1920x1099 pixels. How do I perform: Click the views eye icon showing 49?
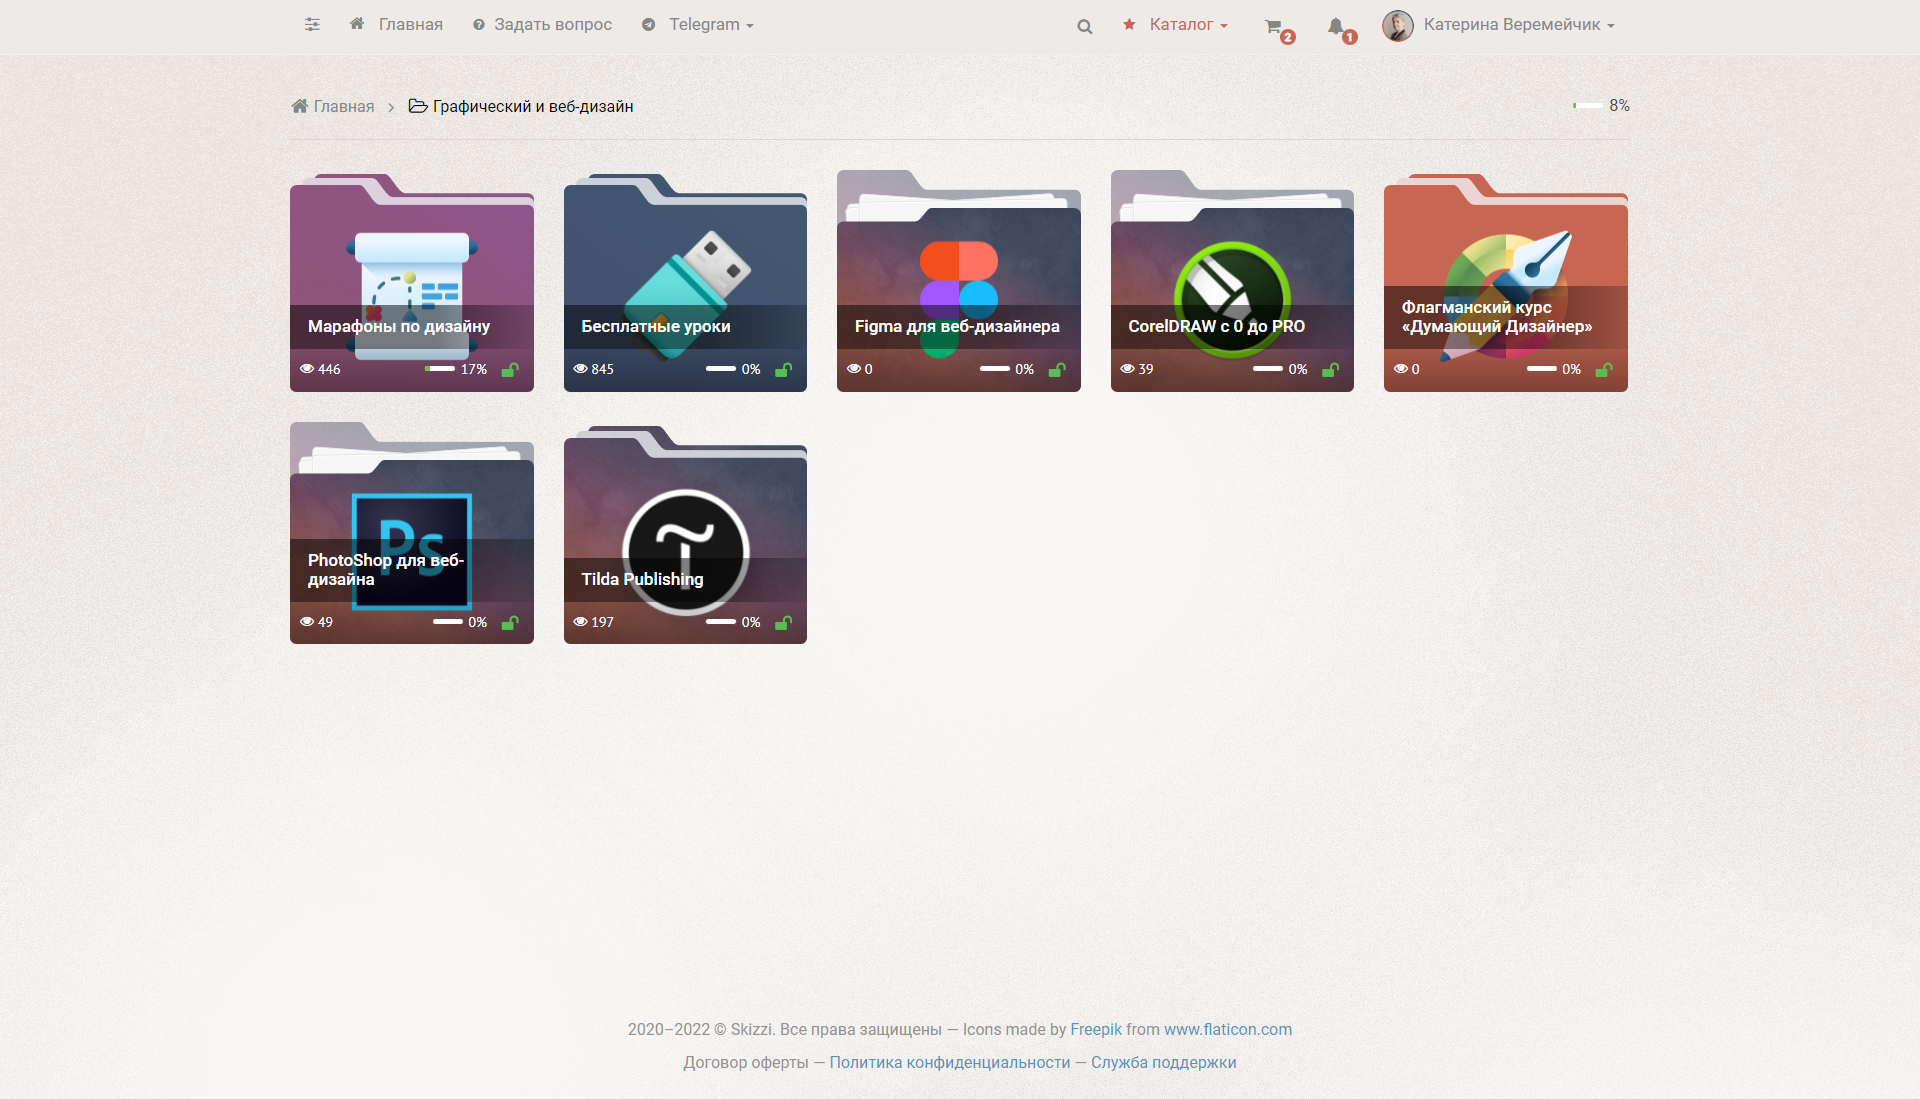(307, 622)
